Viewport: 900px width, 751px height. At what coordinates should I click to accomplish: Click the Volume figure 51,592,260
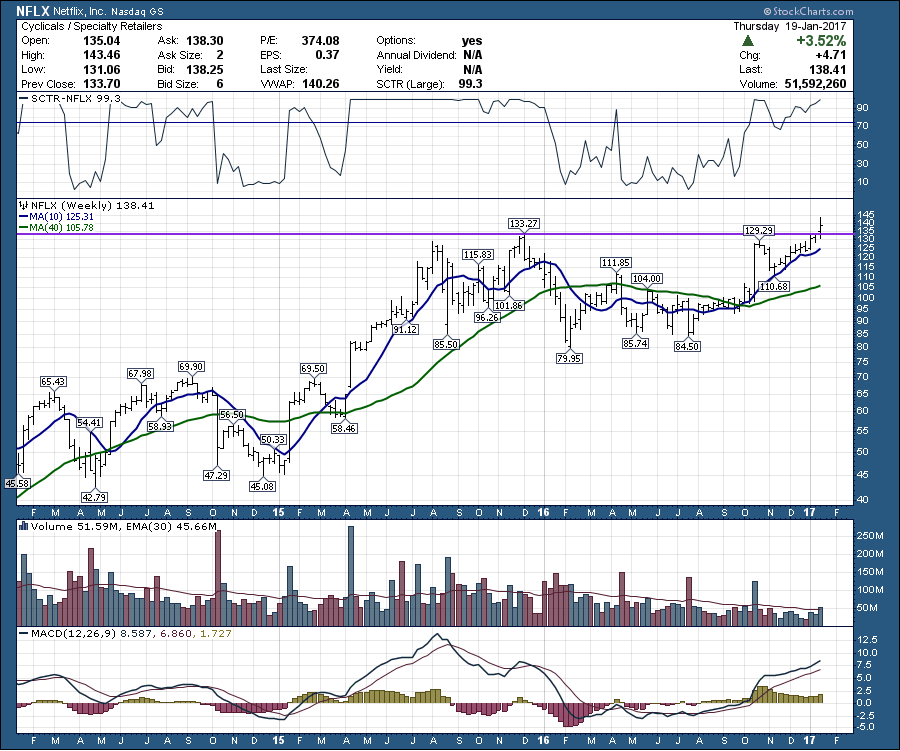[x=815, y=84]
